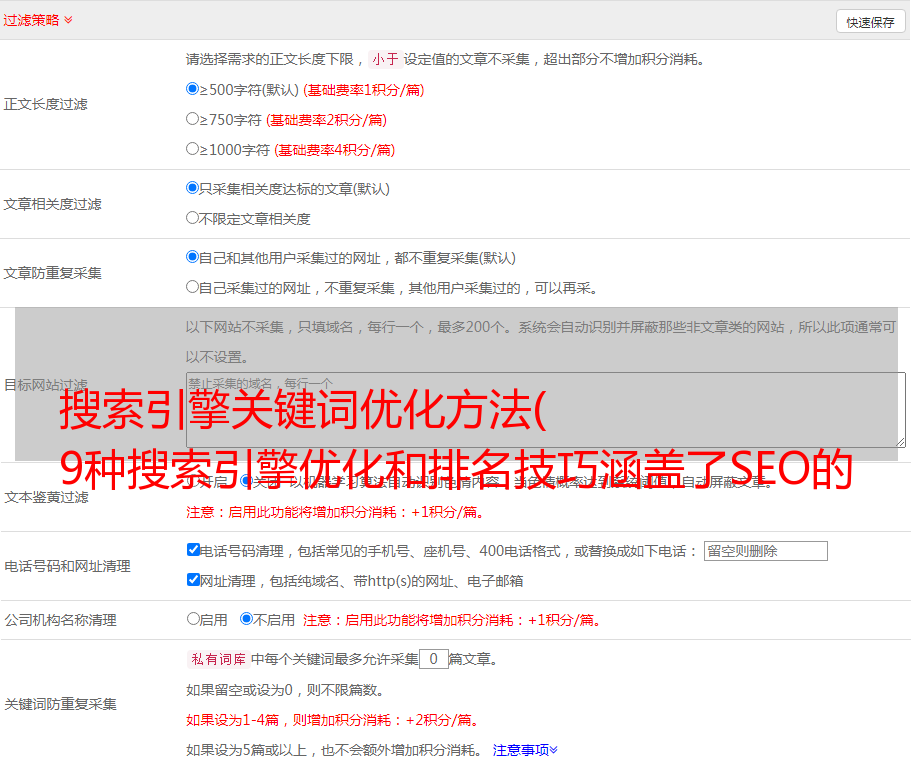Image resolution: width=912 pixels, height=768 pixels.
Task: Click the text 如果留空或设为0，则不限篇数
Action: pyautogui.click(x=286, y=690)
